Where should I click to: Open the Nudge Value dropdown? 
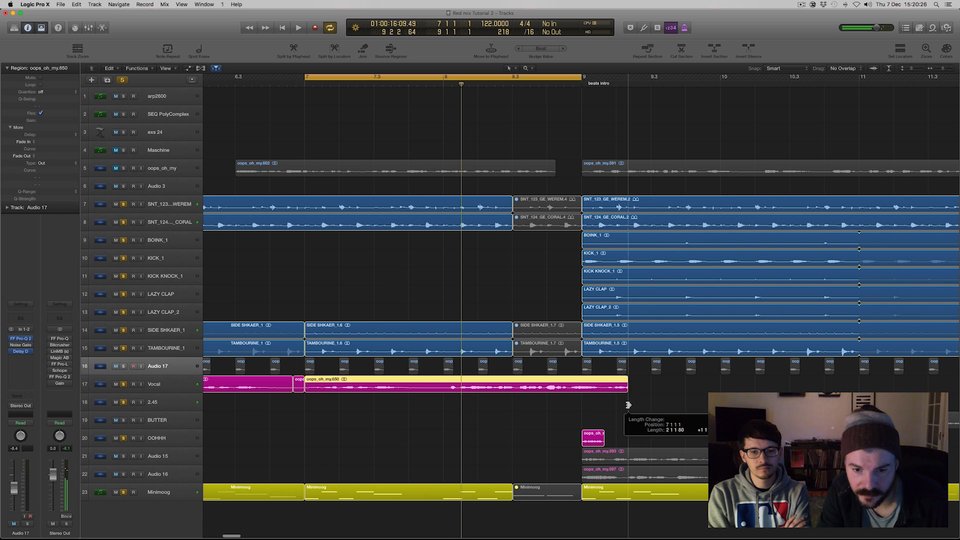pyautogui.click(x=541, y=48)
